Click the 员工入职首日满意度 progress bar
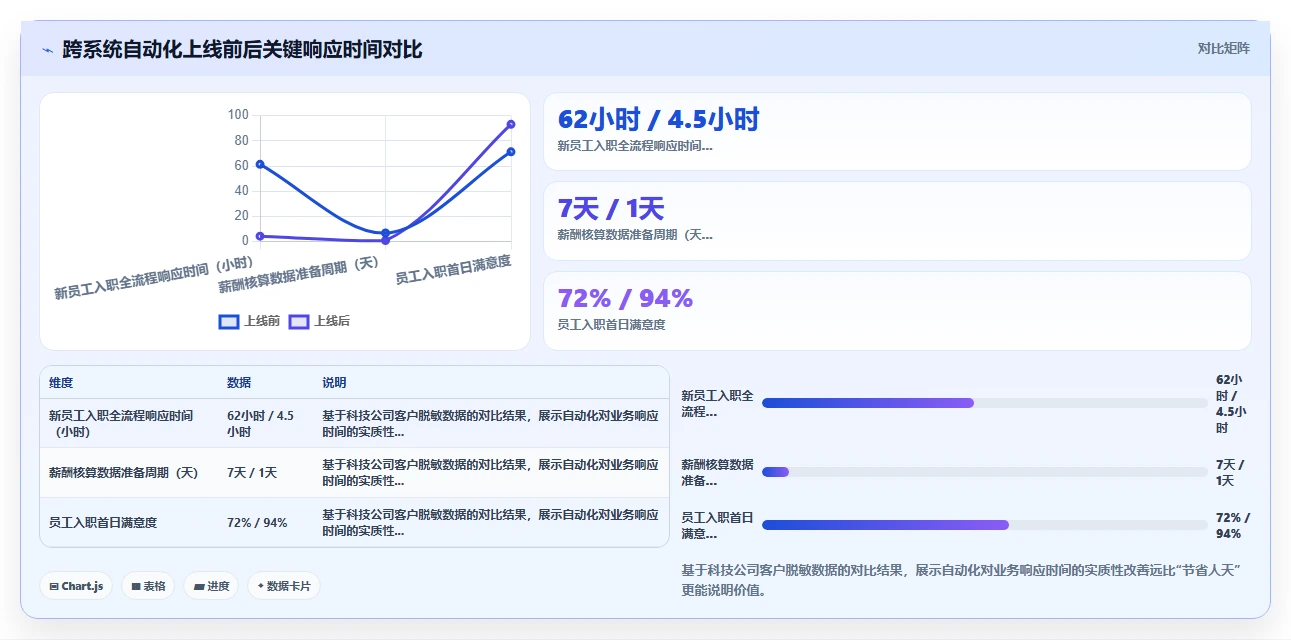This screenshot has height=640, width=1291. click(x=984, y=525)
